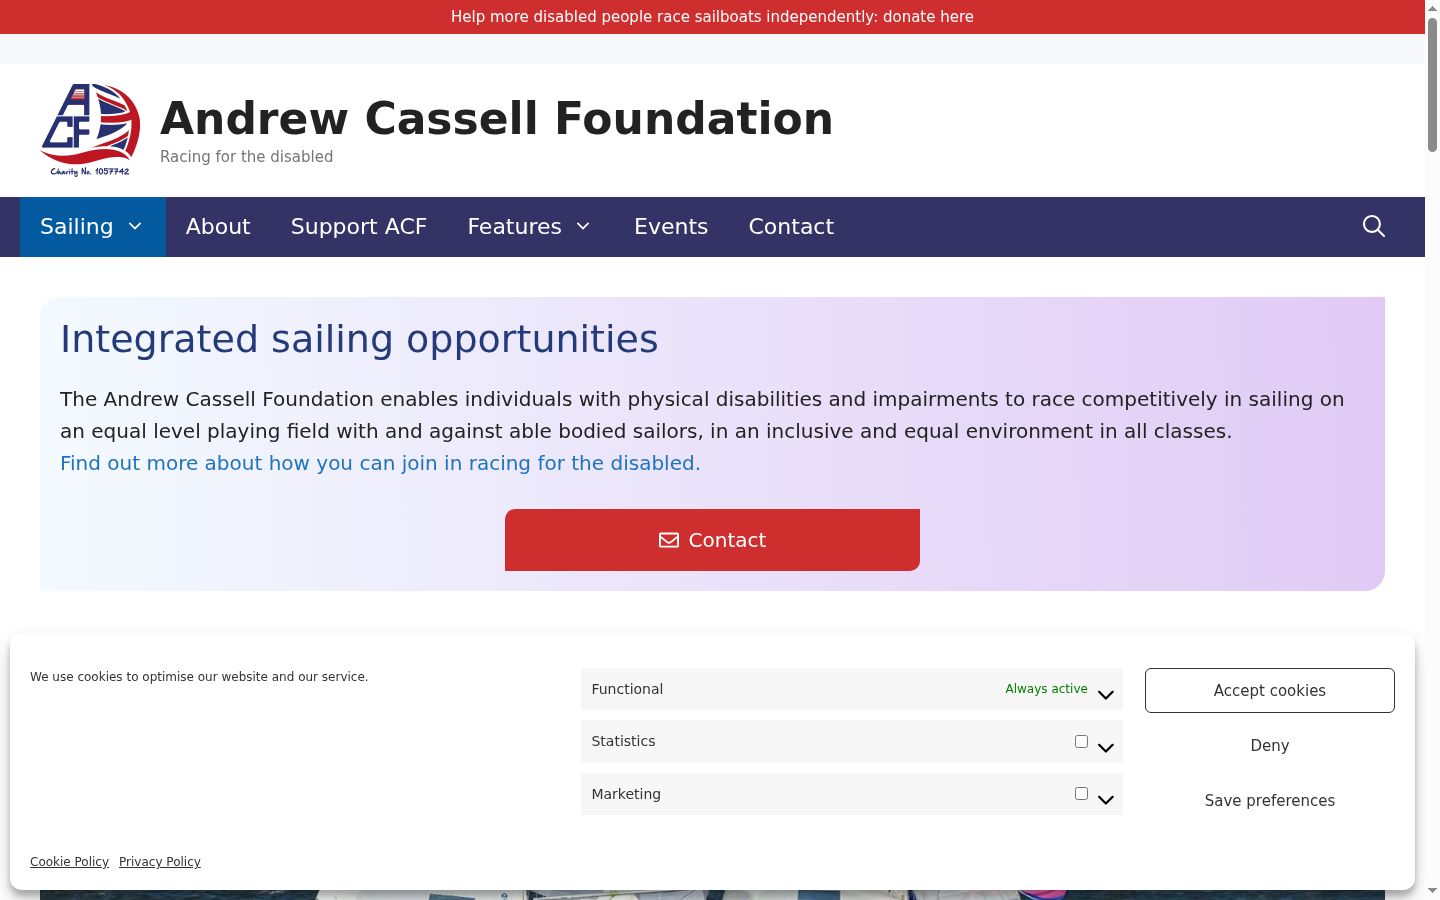1440x900 pixels.
Task: Accept cookies in the consent banner
Action: [1270, 690]
